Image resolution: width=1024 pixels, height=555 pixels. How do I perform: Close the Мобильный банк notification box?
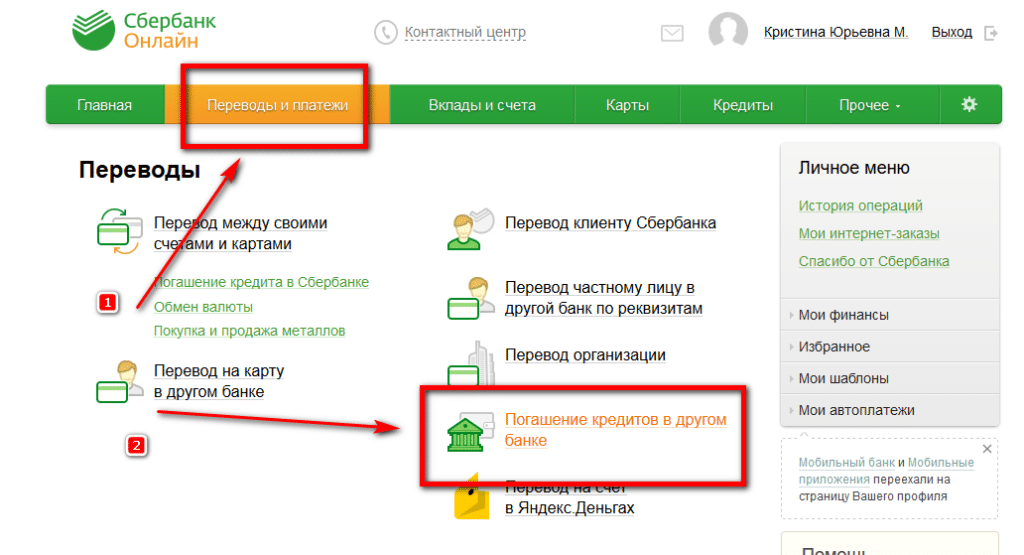(x=987, y=449)
